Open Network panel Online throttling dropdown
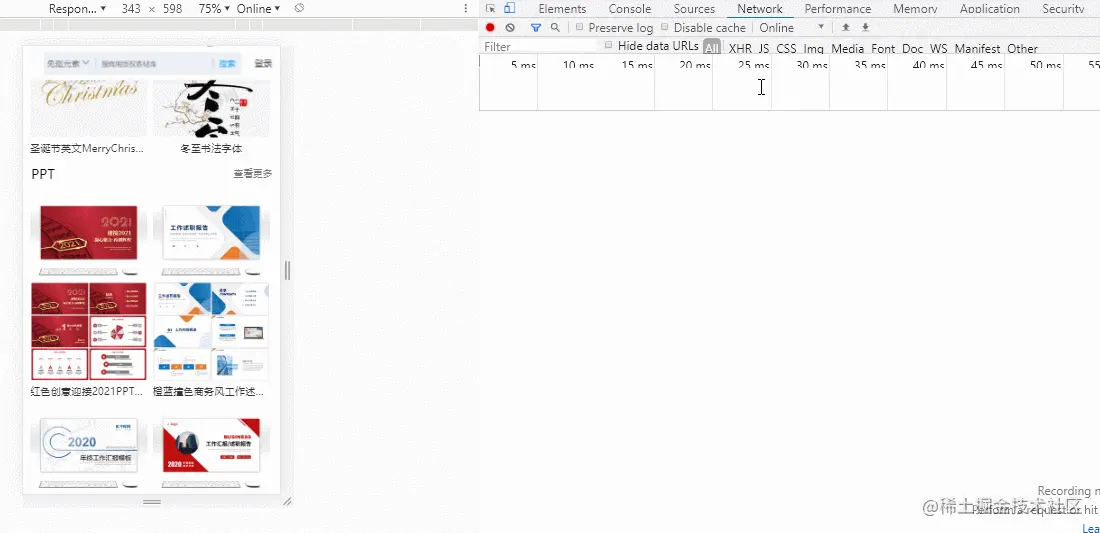The width and height of the screenshot is (1100, 533). point(792,27)
